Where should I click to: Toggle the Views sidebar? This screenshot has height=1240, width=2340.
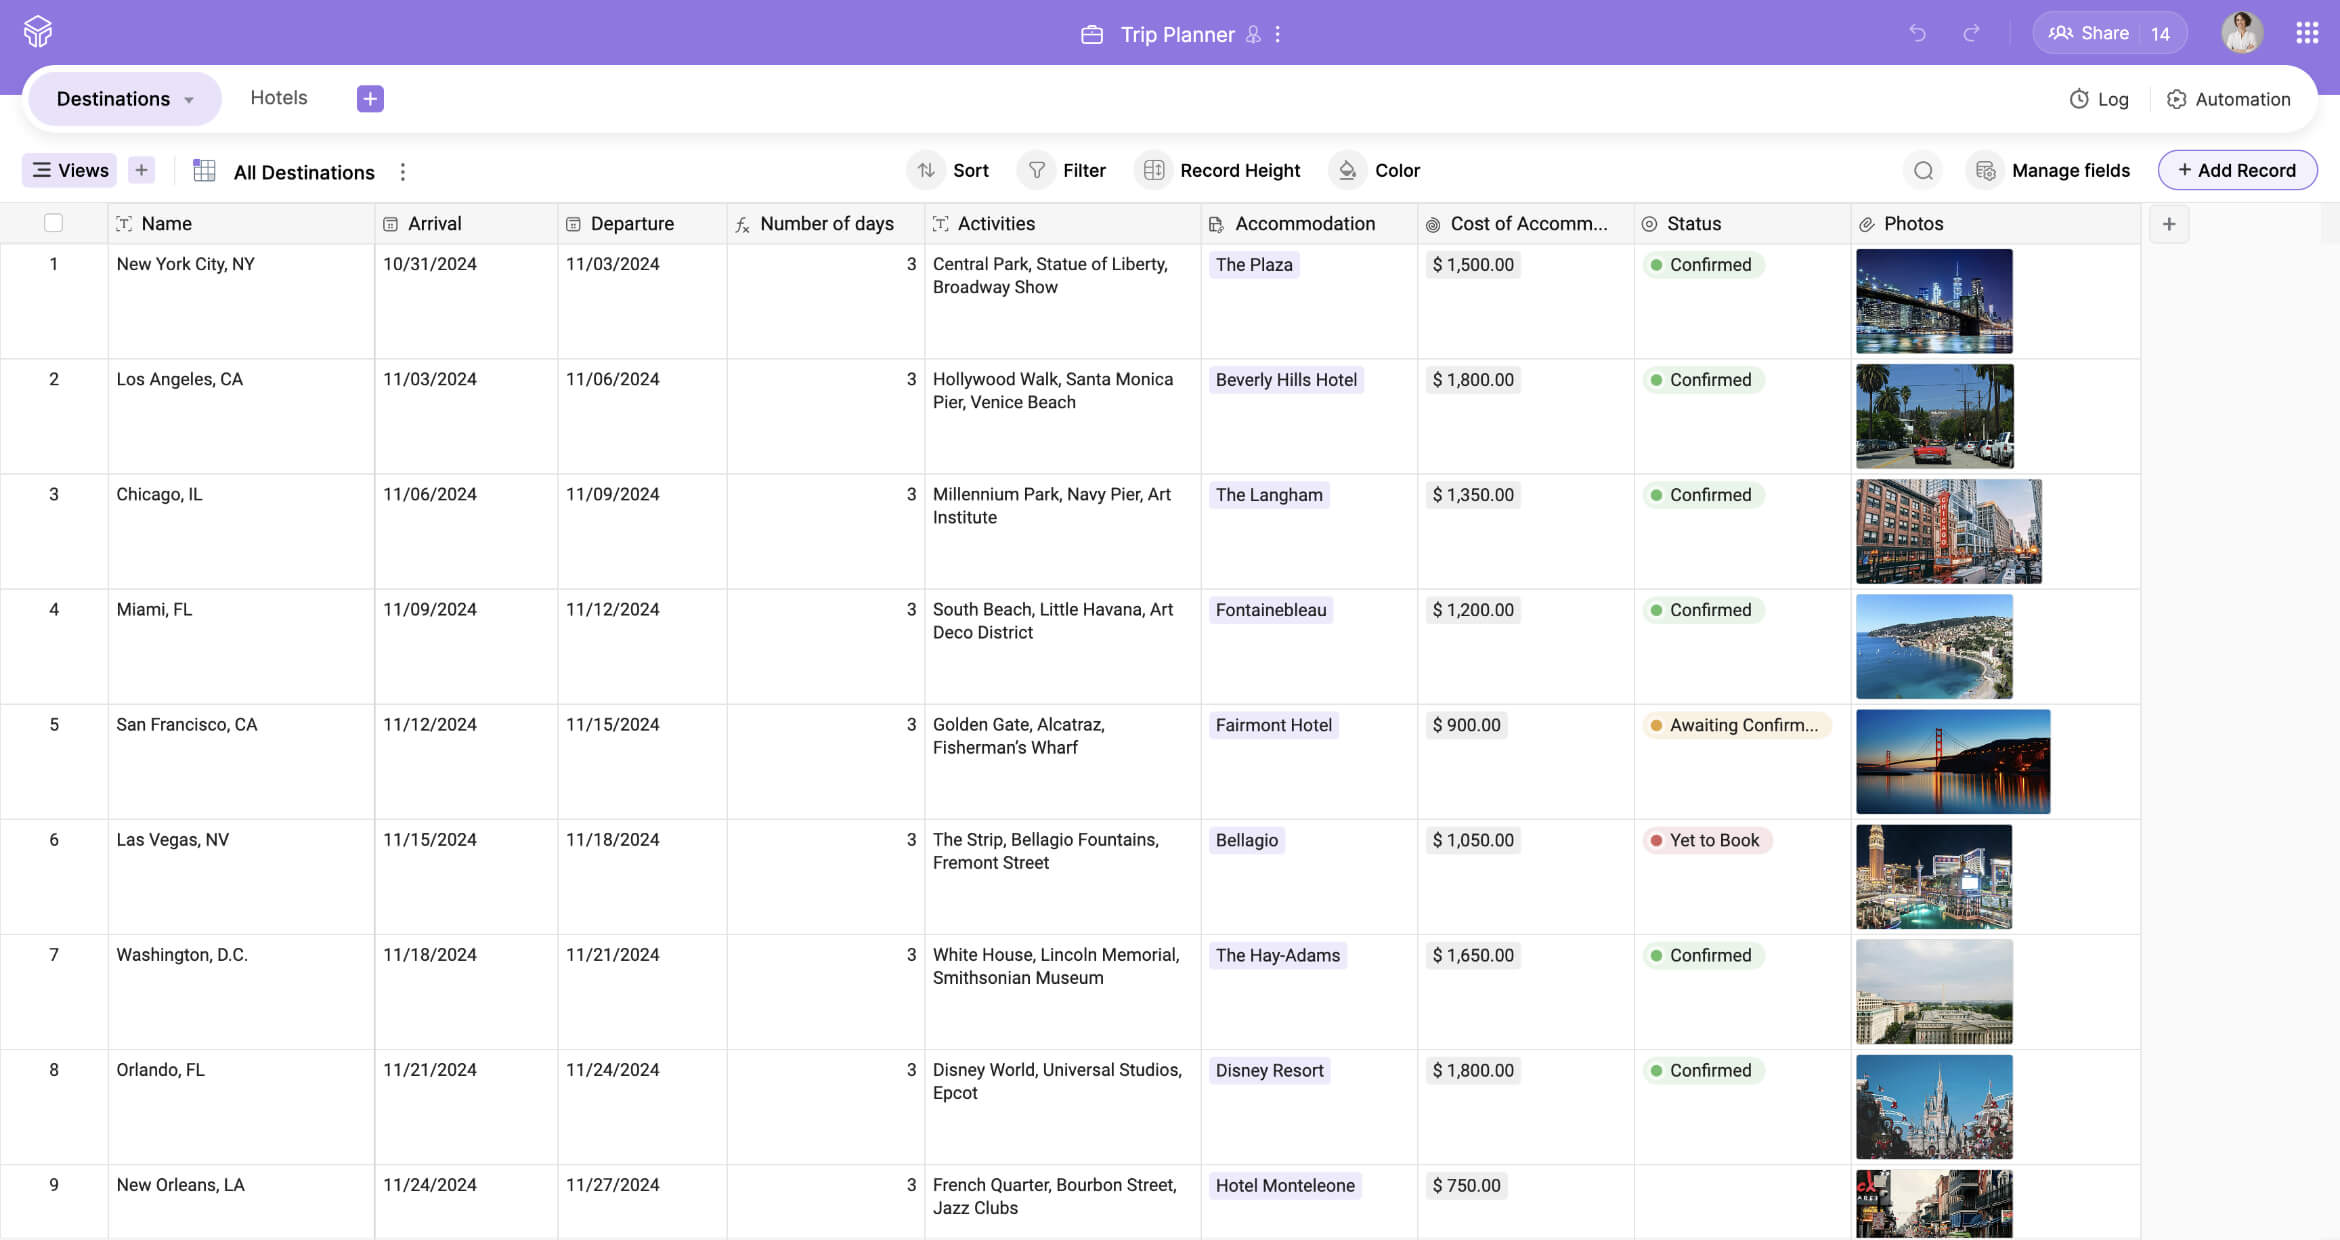[69, 170]
